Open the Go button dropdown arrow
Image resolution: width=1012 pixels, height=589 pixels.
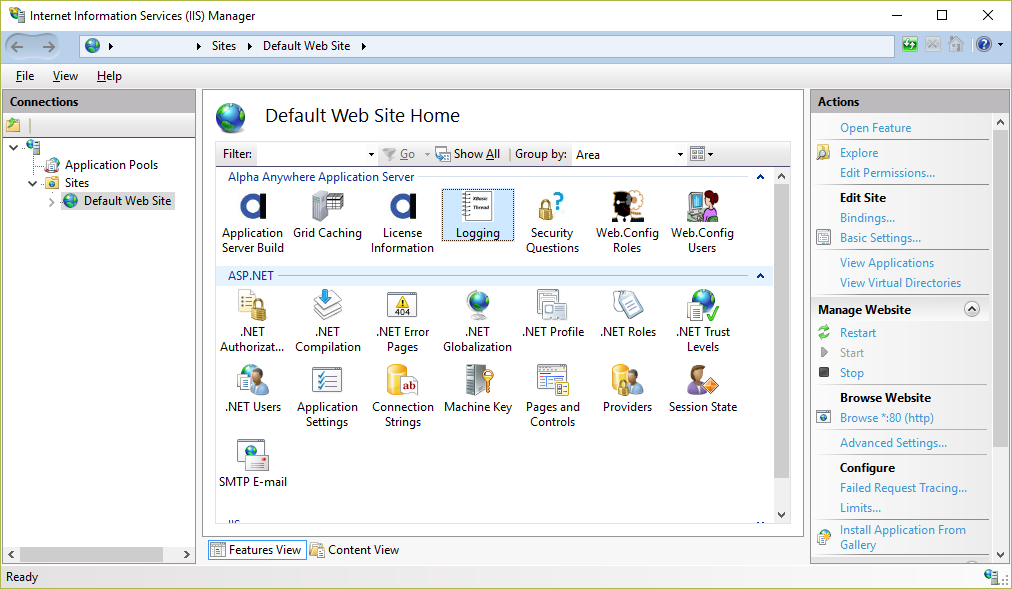click(x=427, y=154)
